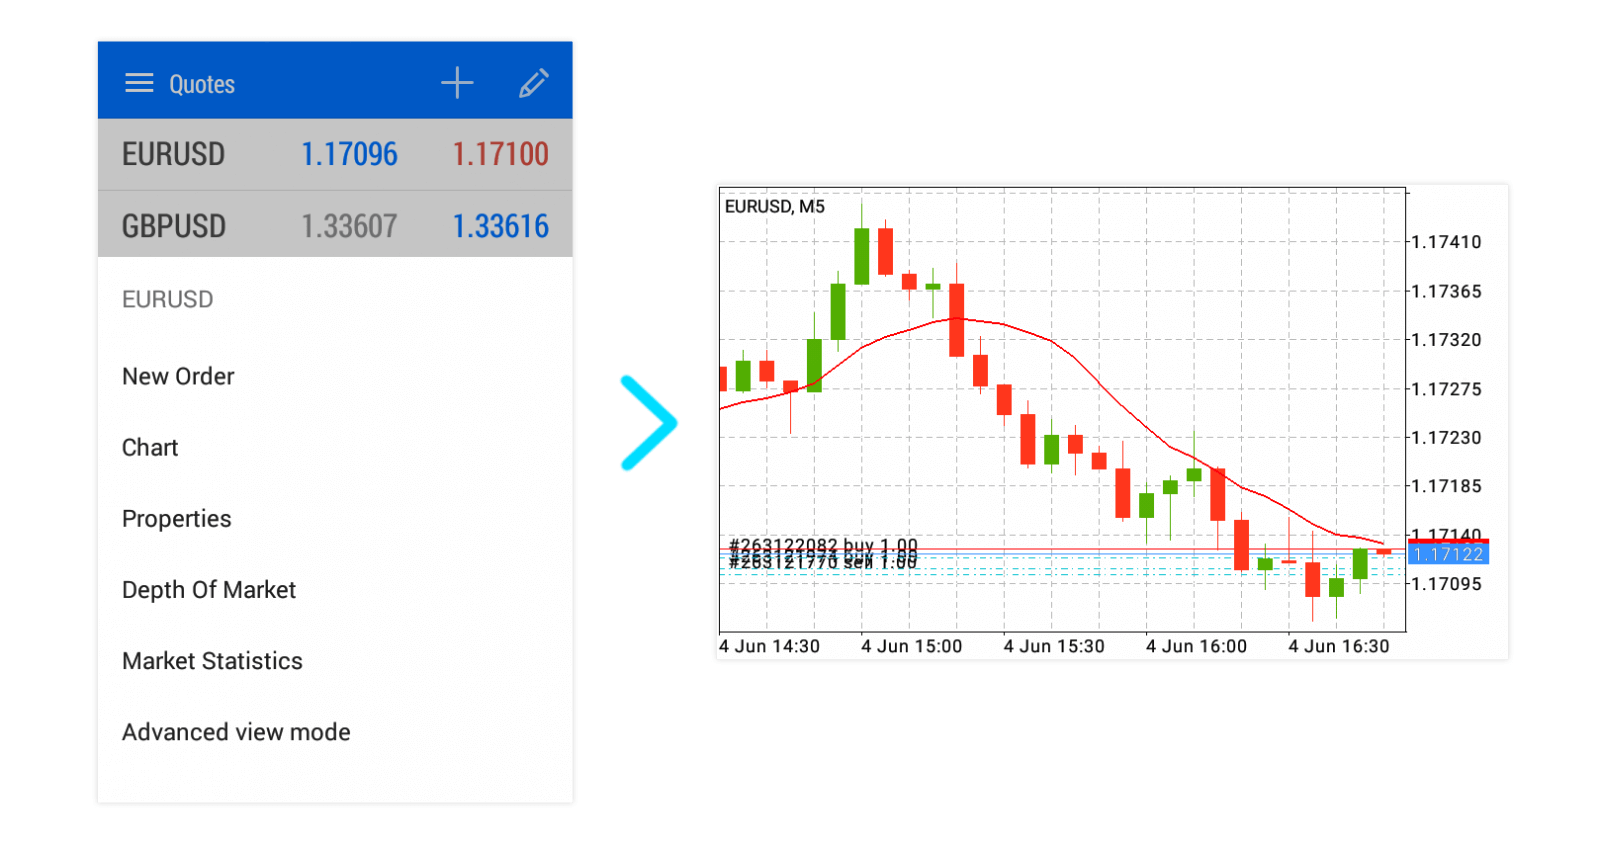The height and width of the screenshot is (845, 1600).
Task: Tap GBPUSD bid price 1.33607
Action: click(349, 226)
